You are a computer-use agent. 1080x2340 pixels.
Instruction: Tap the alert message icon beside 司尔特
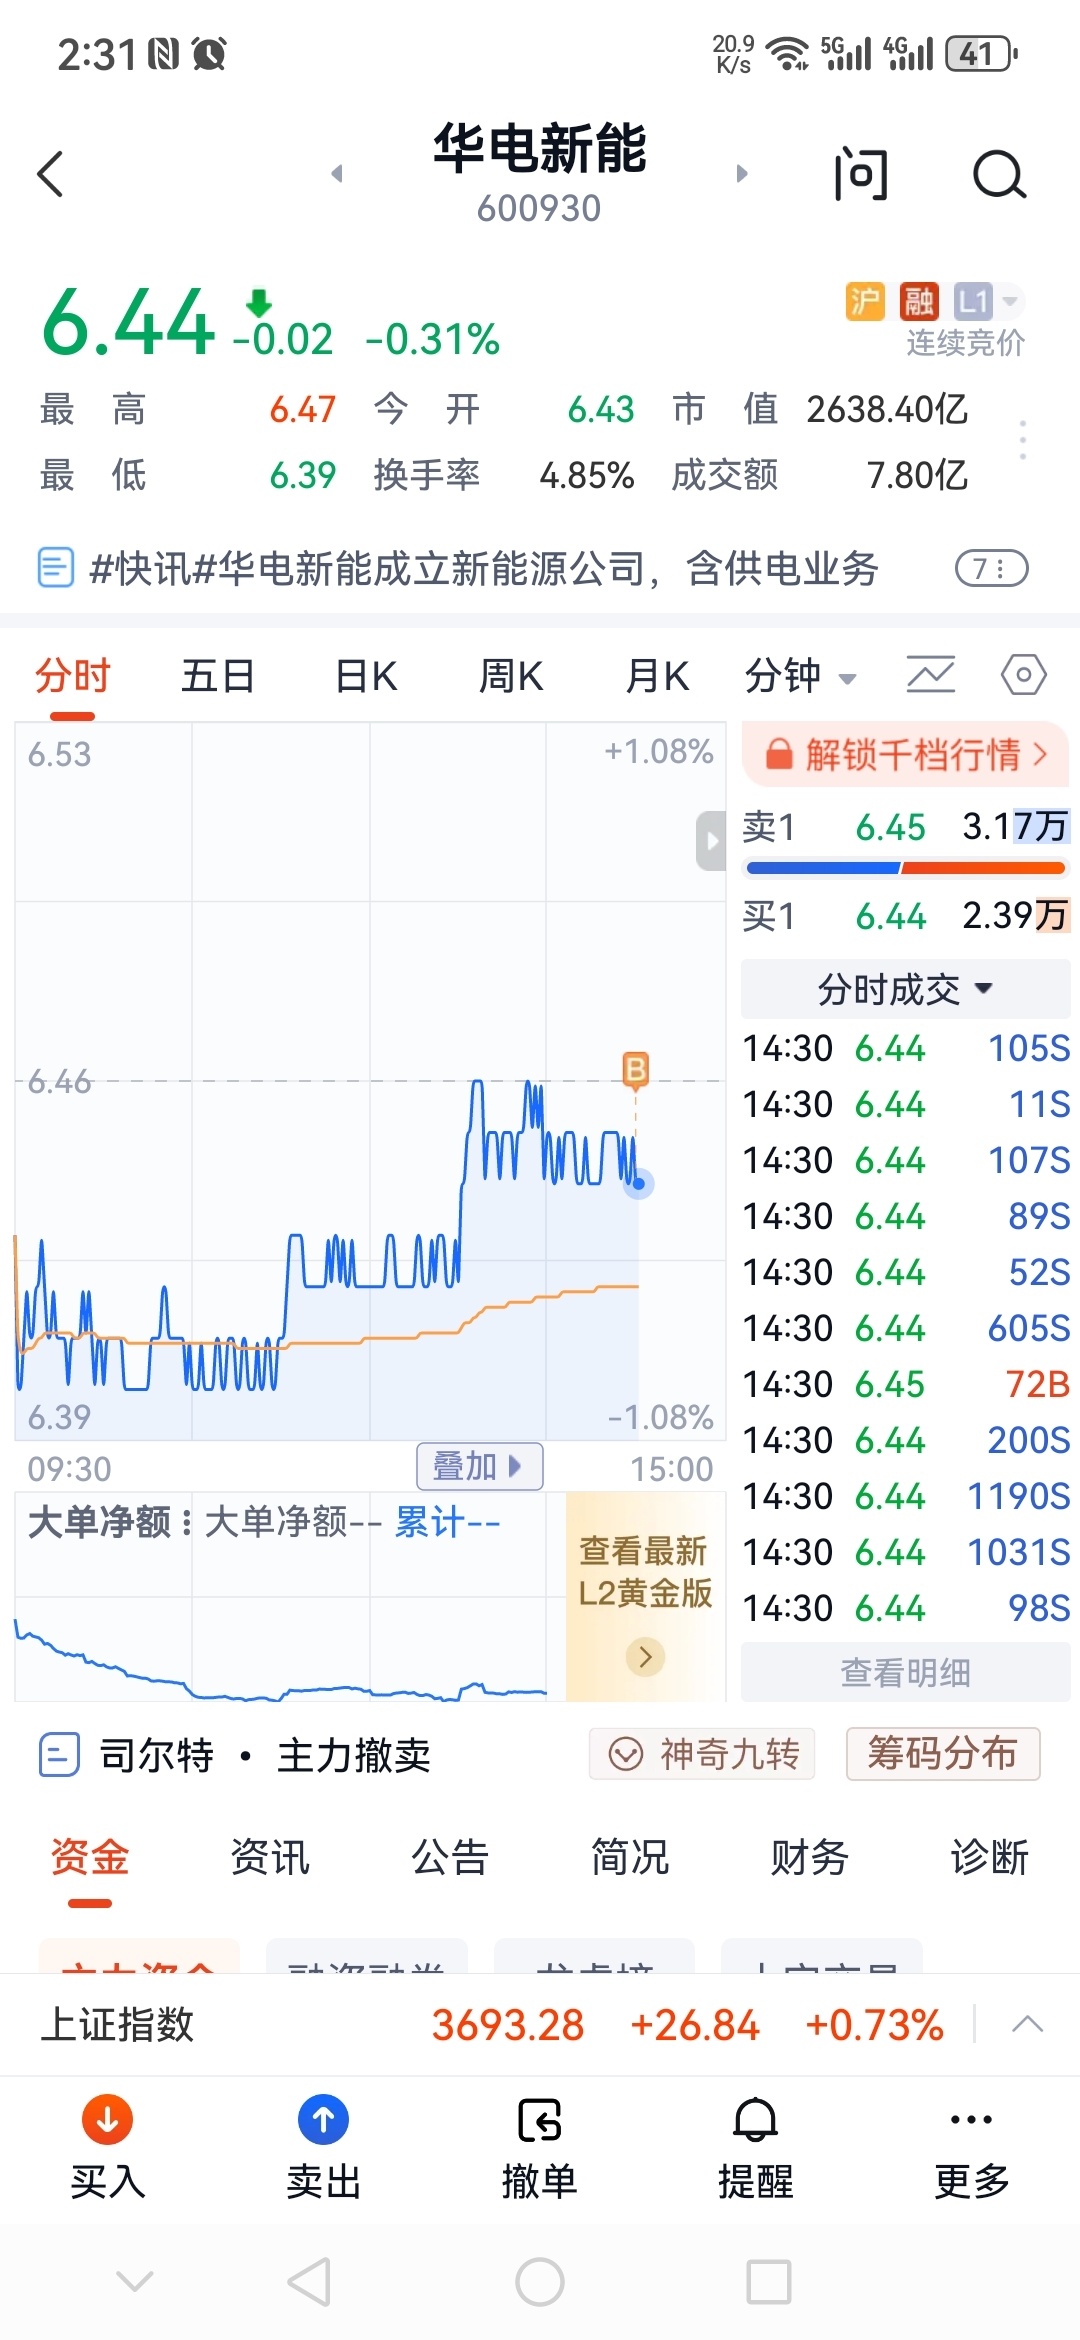click(59, 1755)
